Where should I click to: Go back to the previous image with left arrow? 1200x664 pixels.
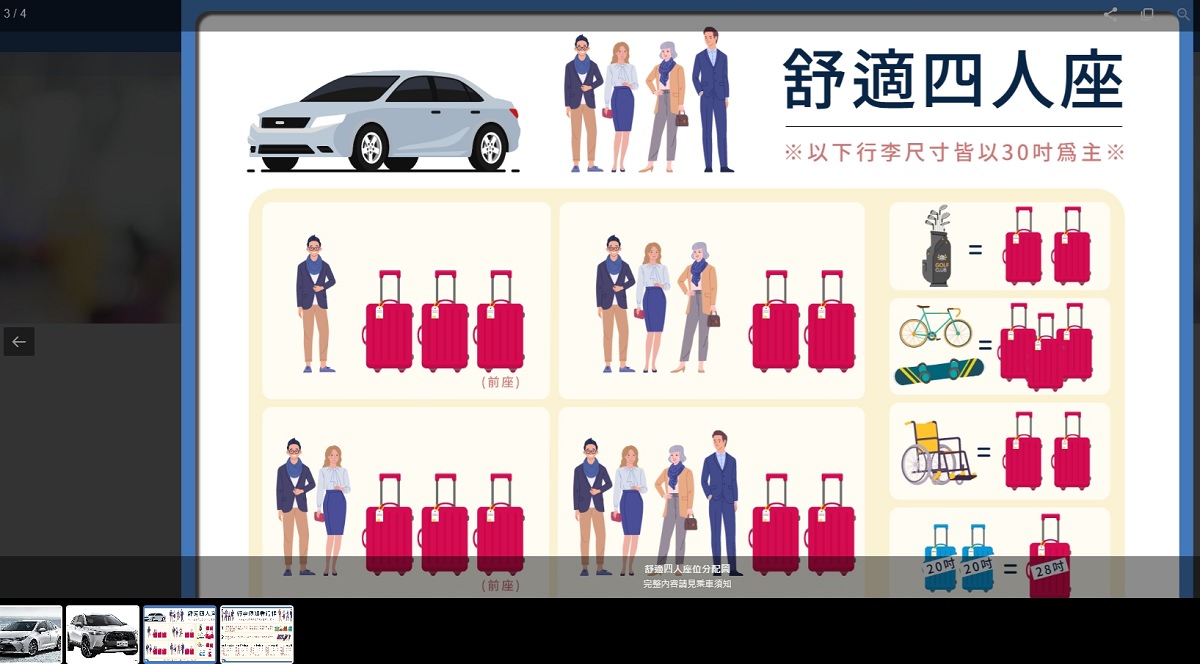(x=19, y=342)
